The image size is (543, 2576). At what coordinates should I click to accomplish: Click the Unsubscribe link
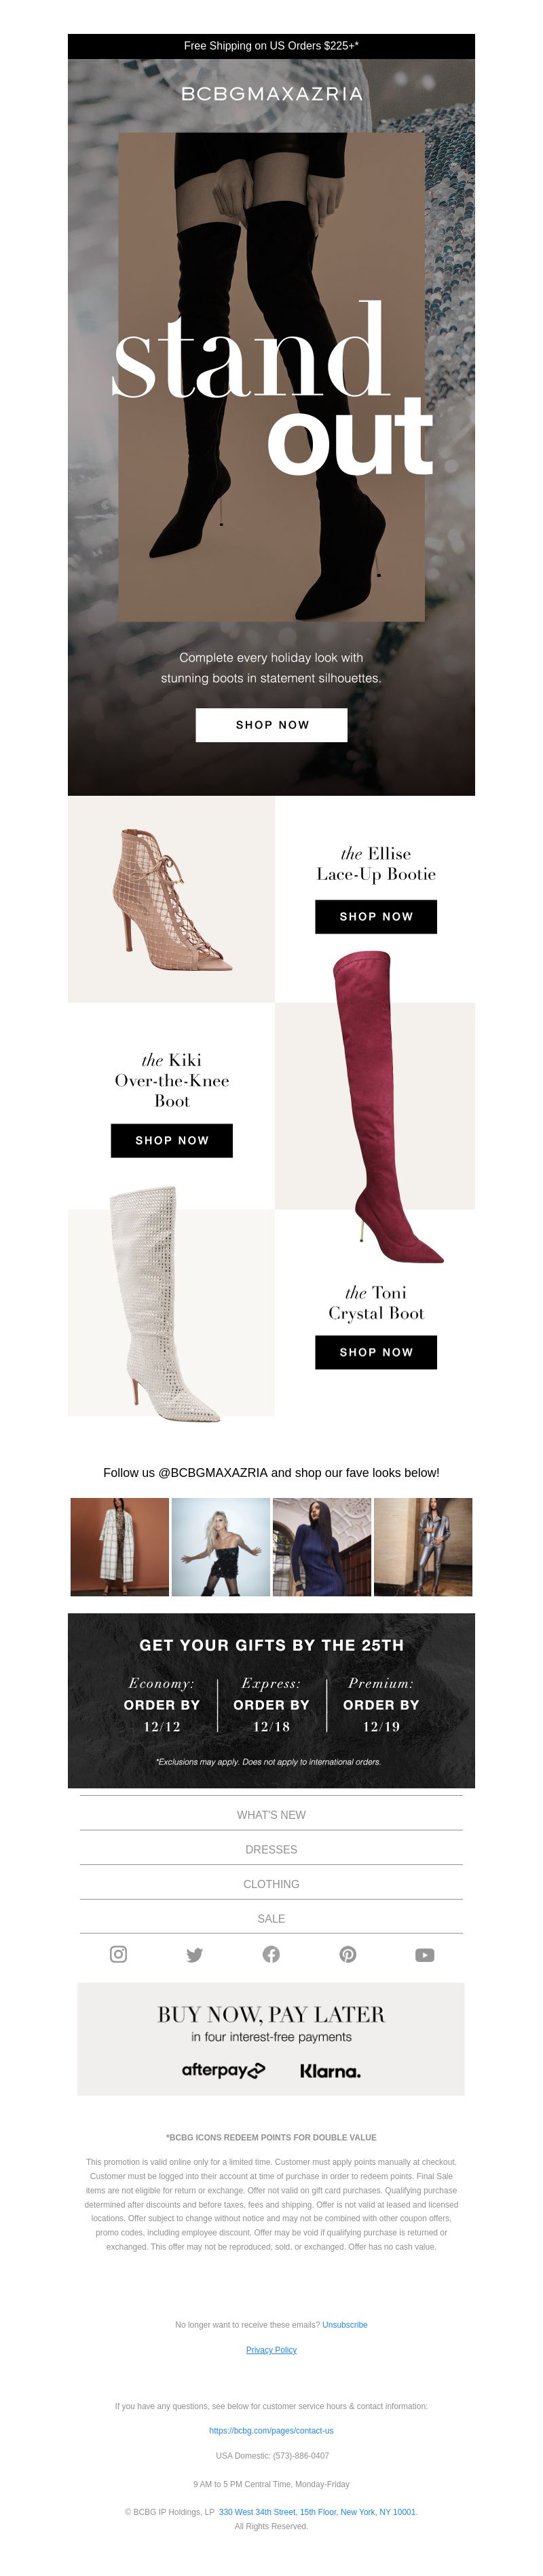[x=345, y=2325]
